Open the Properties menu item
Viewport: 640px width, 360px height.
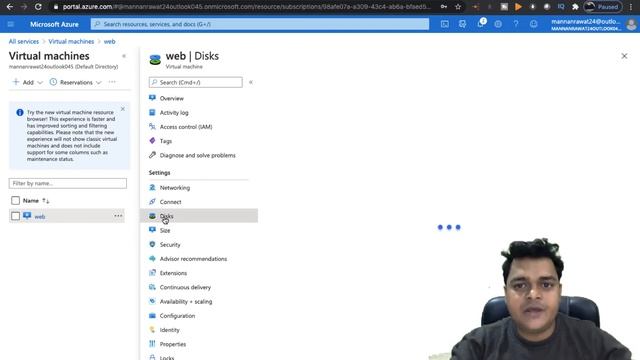[x=173, y=344]
